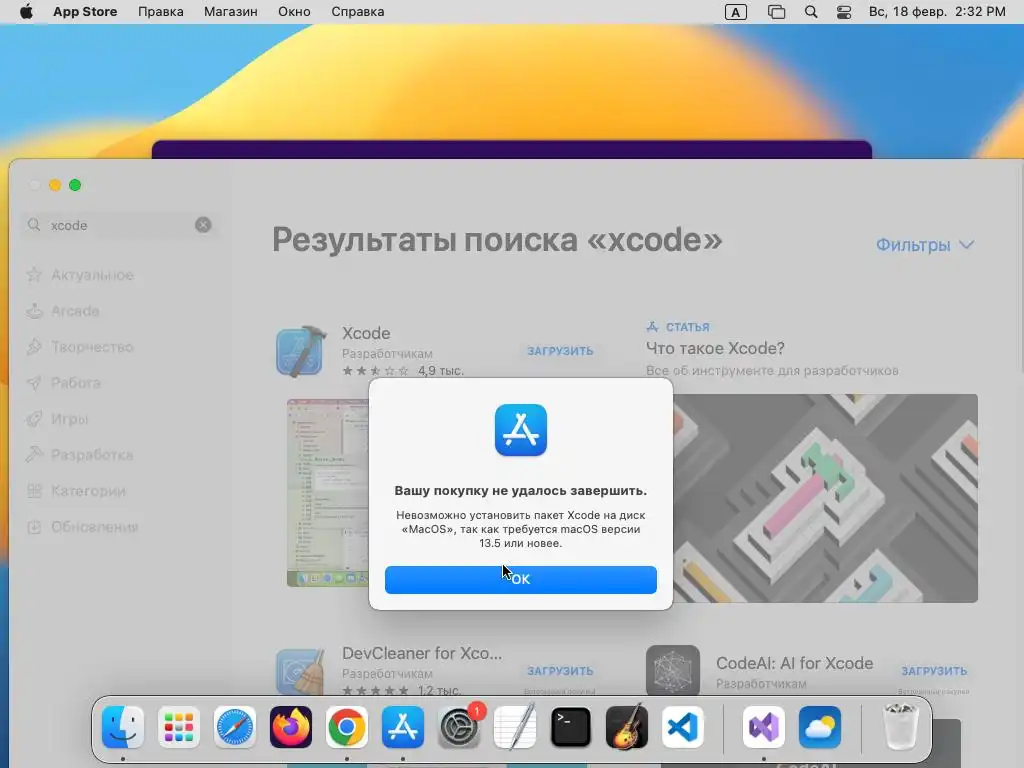Open Finder from the Dock
Screen dimensions: 1024x768
[x=123, y=727]
